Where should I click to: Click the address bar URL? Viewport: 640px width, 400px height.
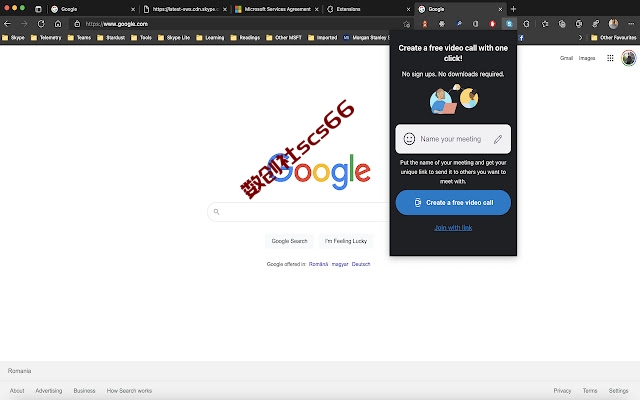pyautogui.click(x=117, y=24)
